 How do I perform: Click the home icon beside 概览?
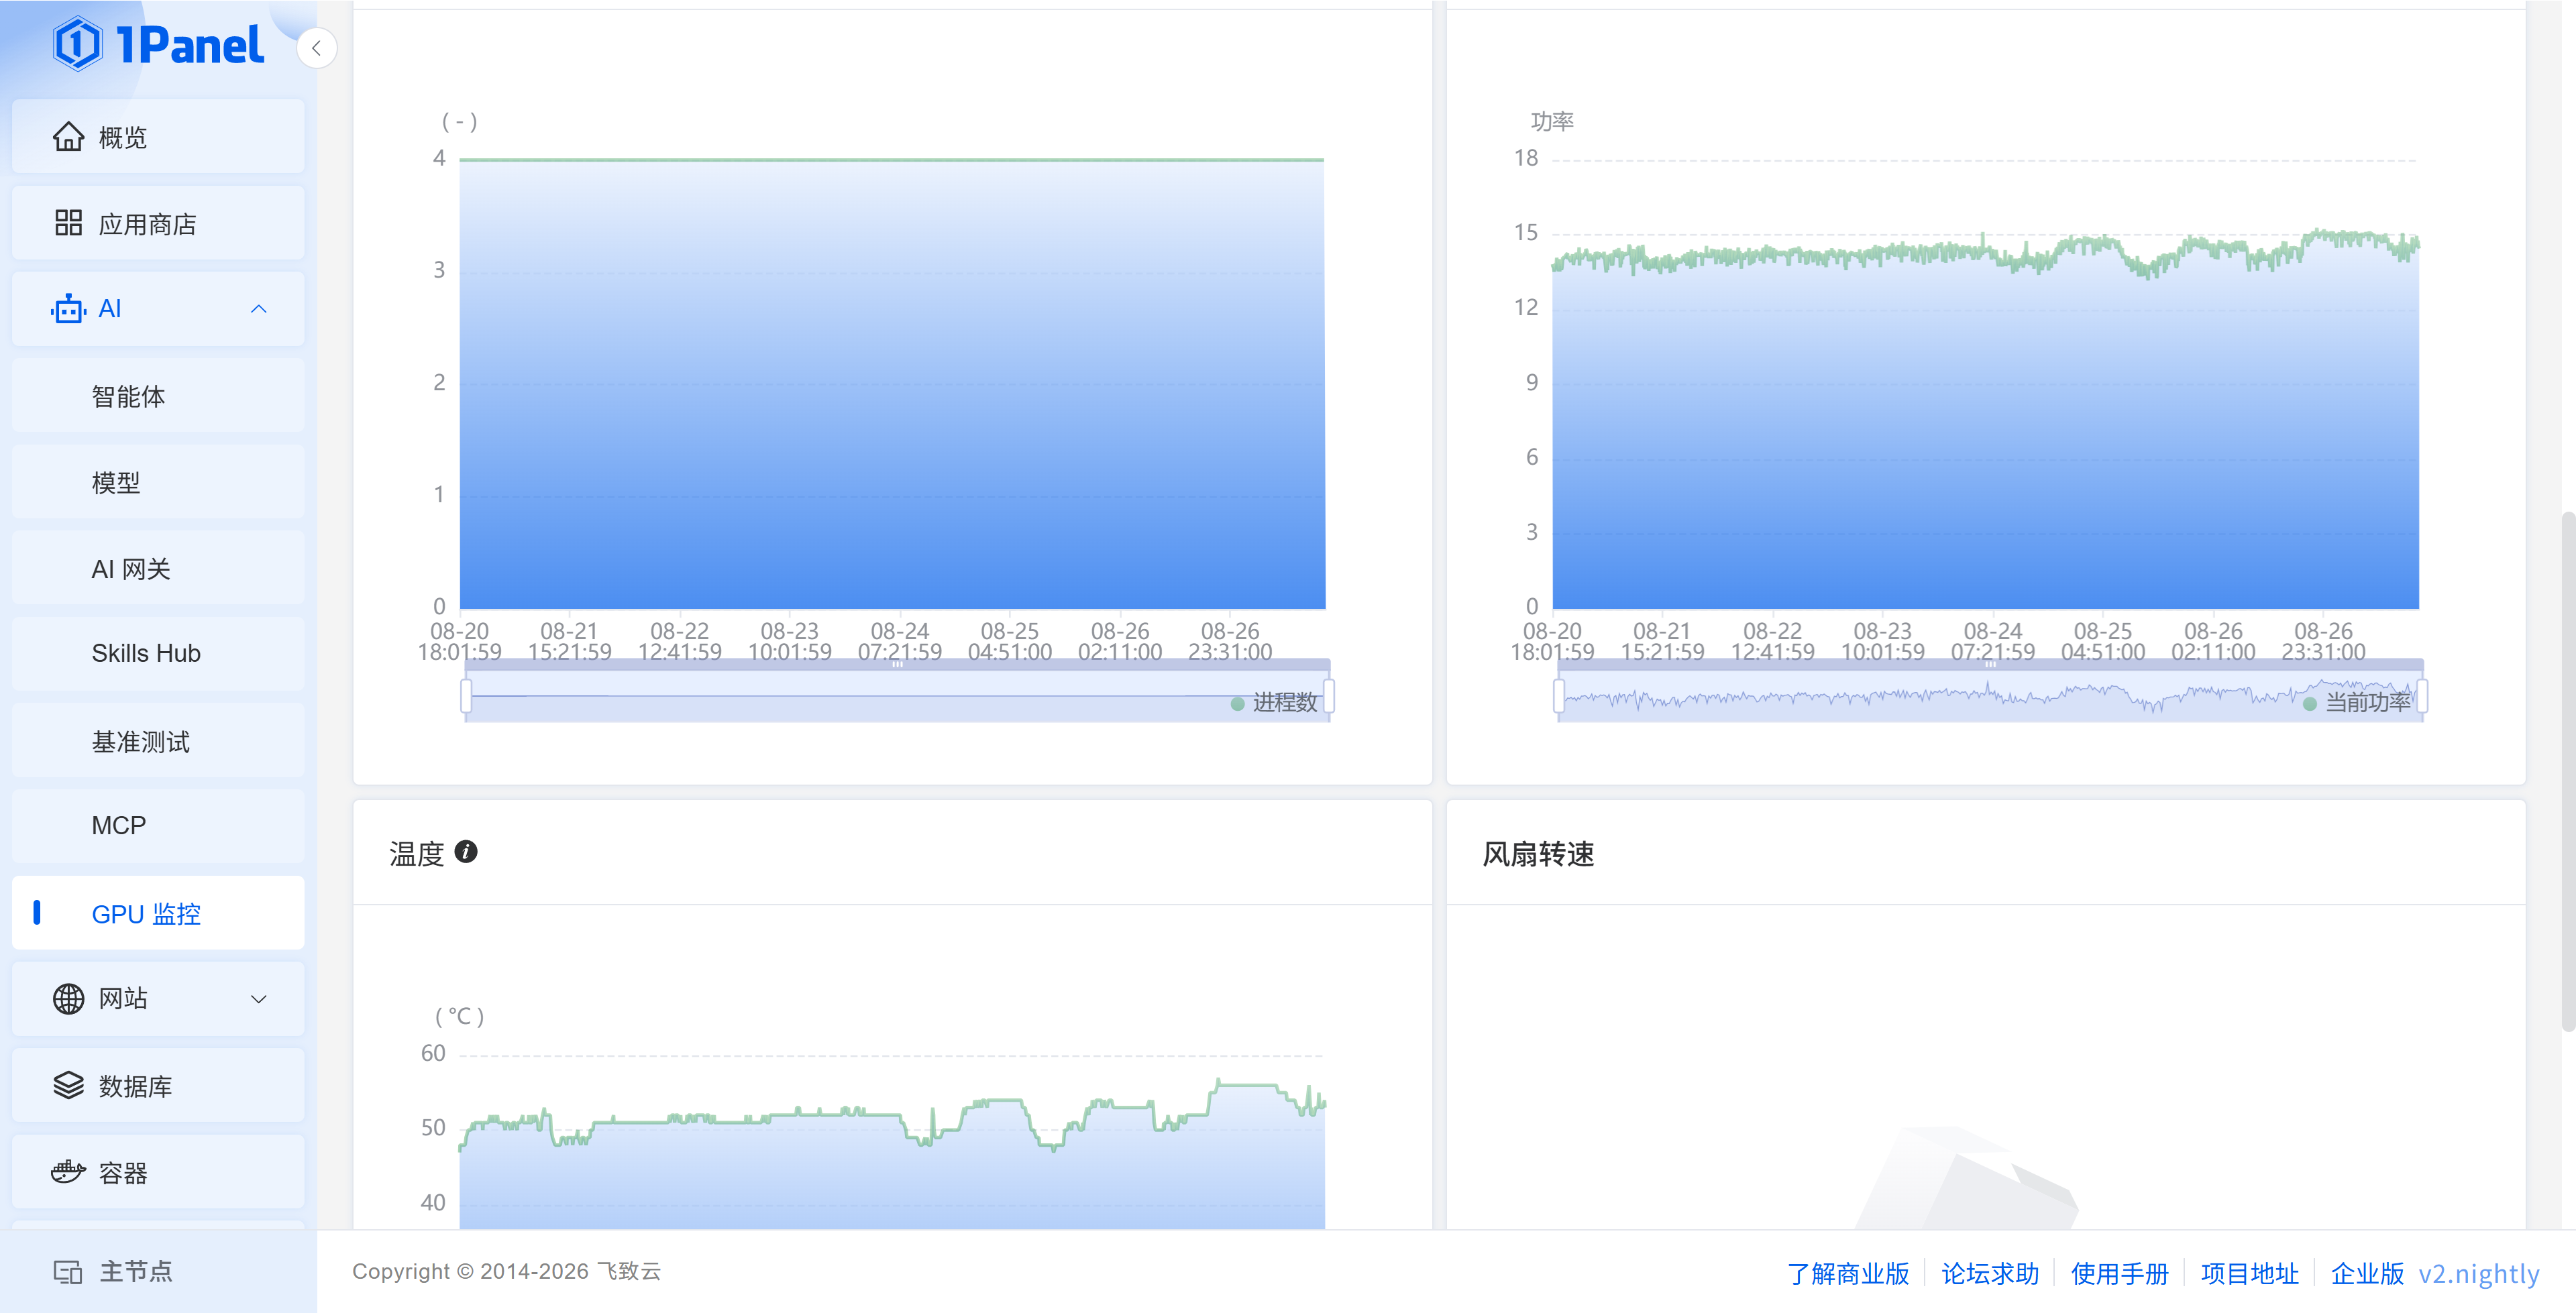(x=69, y=137)
